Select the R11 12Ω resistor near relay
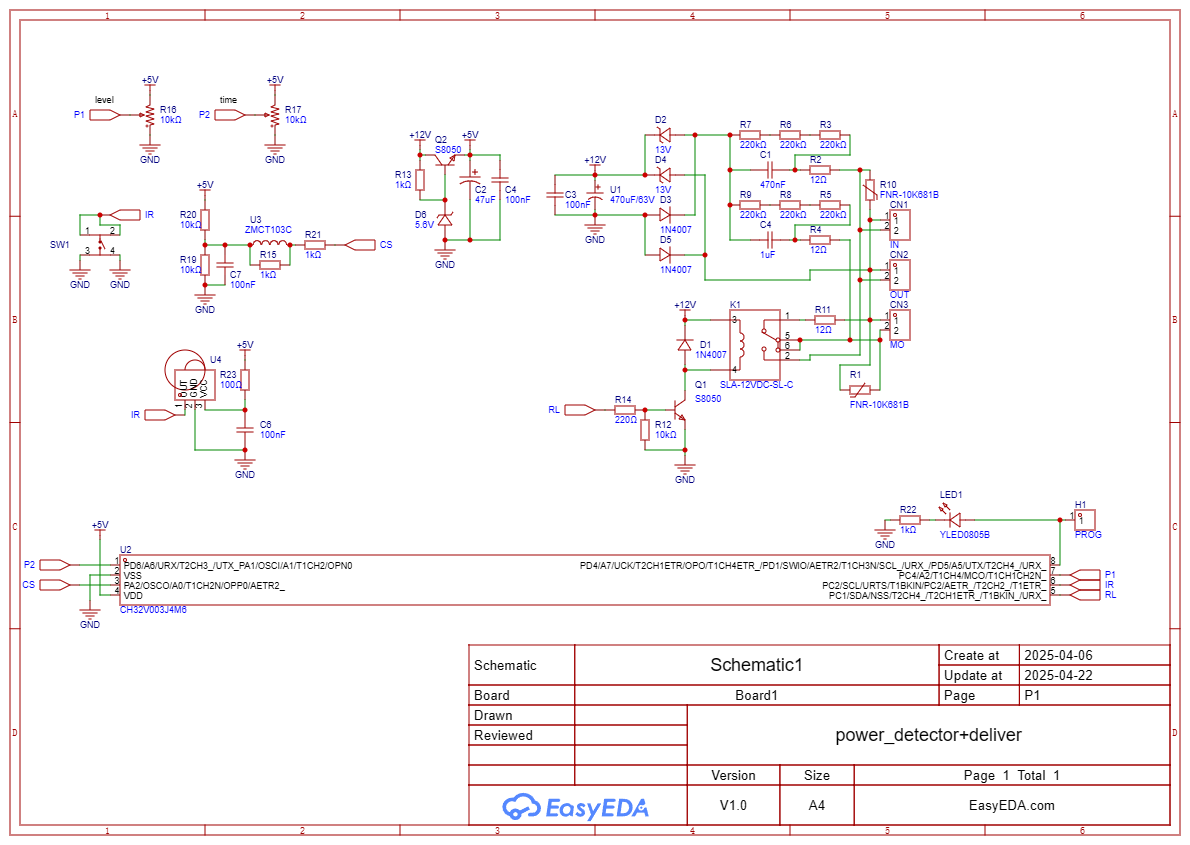Screen dimensions: 1190x845 [x=824, y=320]
